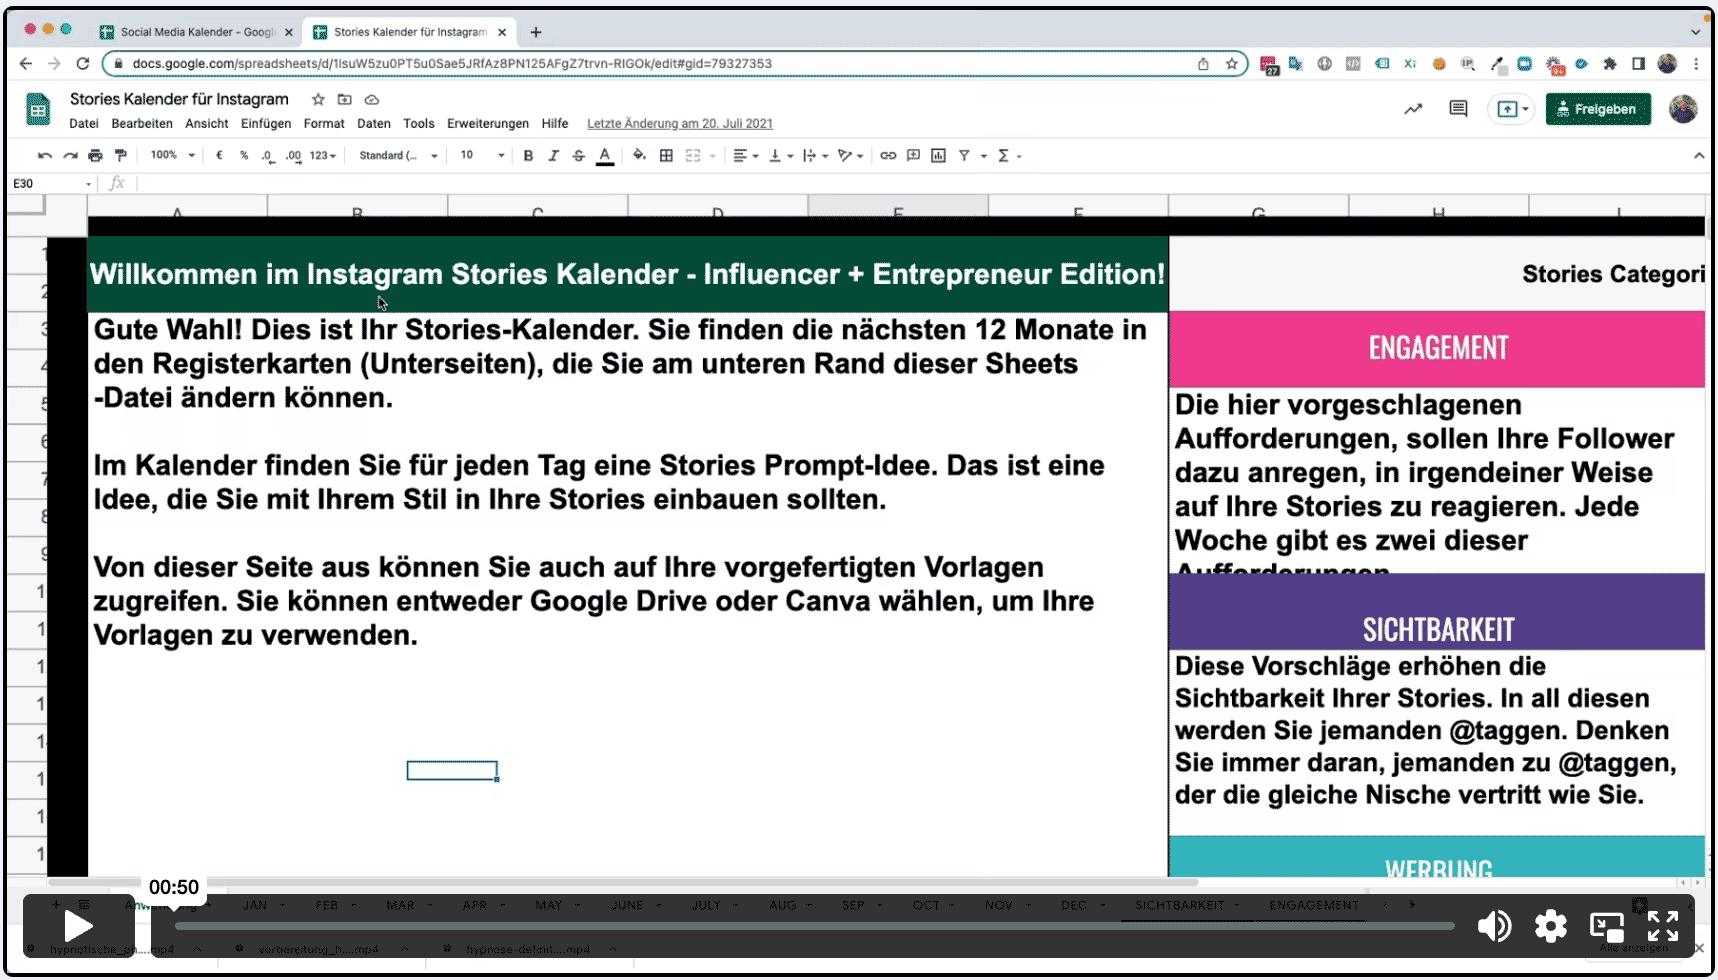The image size is (1718, 980).
Task: Open comment history icon
Action: coord(1458,109)
